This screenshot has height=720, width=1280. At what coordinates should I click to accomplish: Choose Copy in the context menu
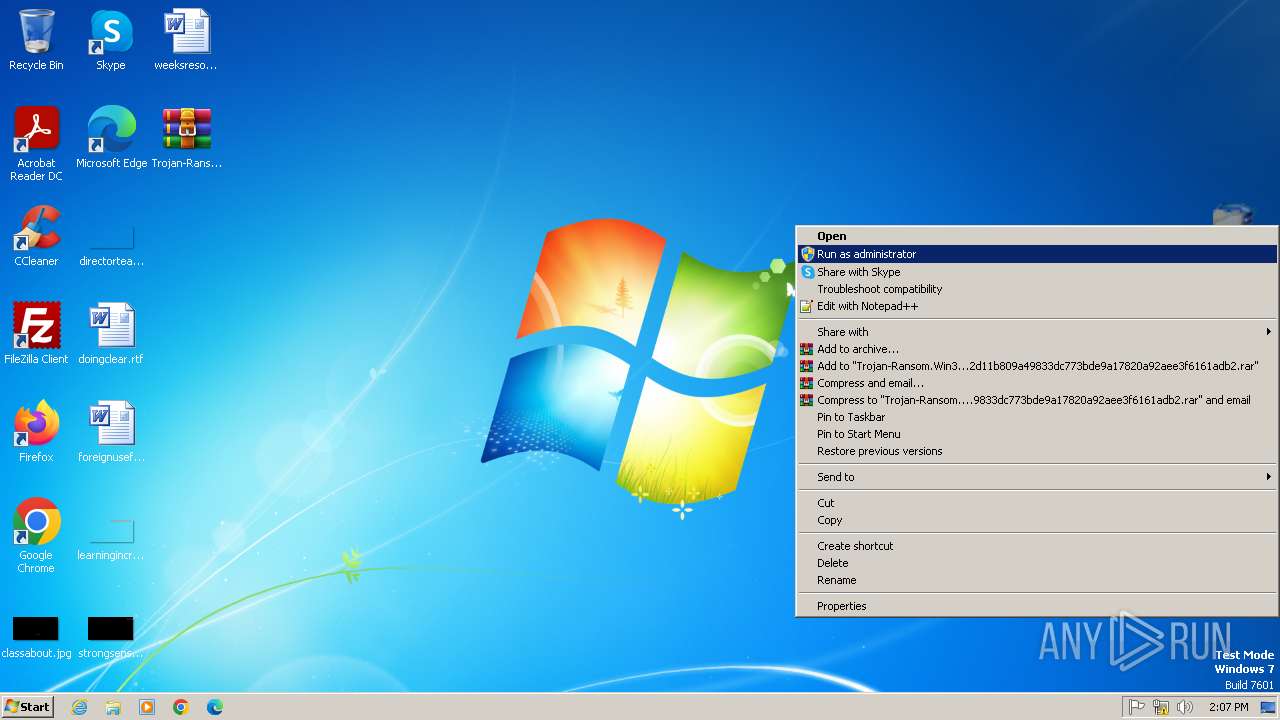[x=1037, y=520]
